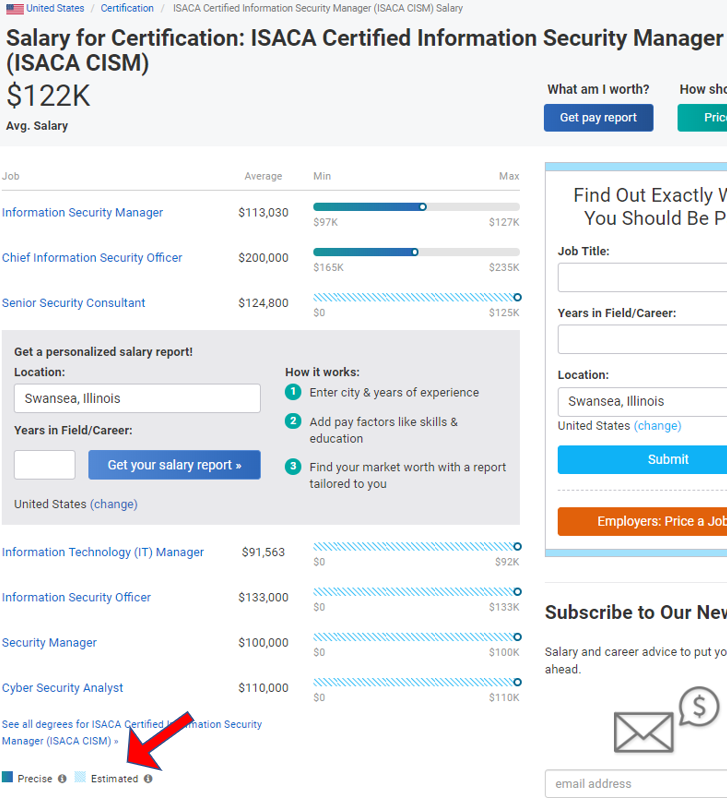The height and width of the screenshot is (798, 727).
Task: Click the Location field in personalized report box
Action: (137, 398)
